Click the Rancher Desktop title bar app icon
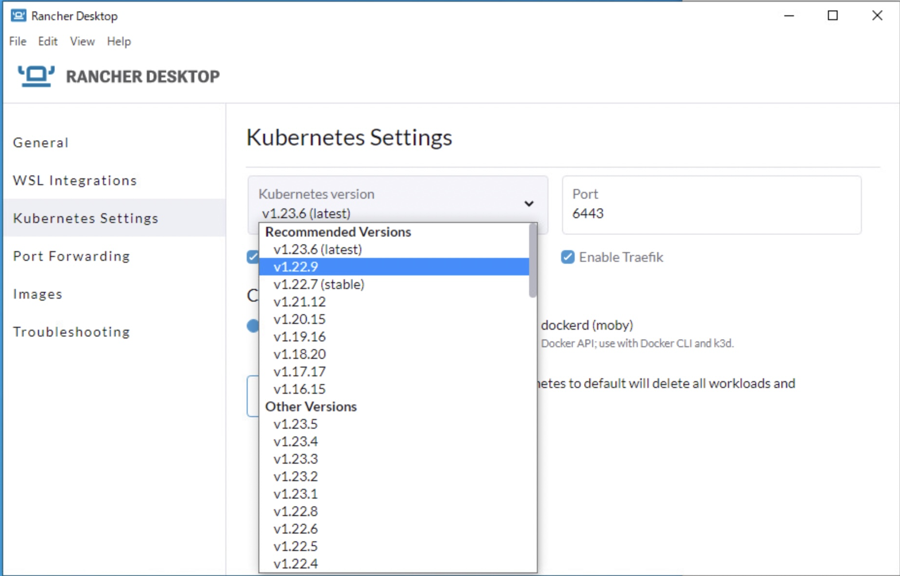The height and width of the screenshot is (576, 900). pyautogui.click(x=18, y=15)
